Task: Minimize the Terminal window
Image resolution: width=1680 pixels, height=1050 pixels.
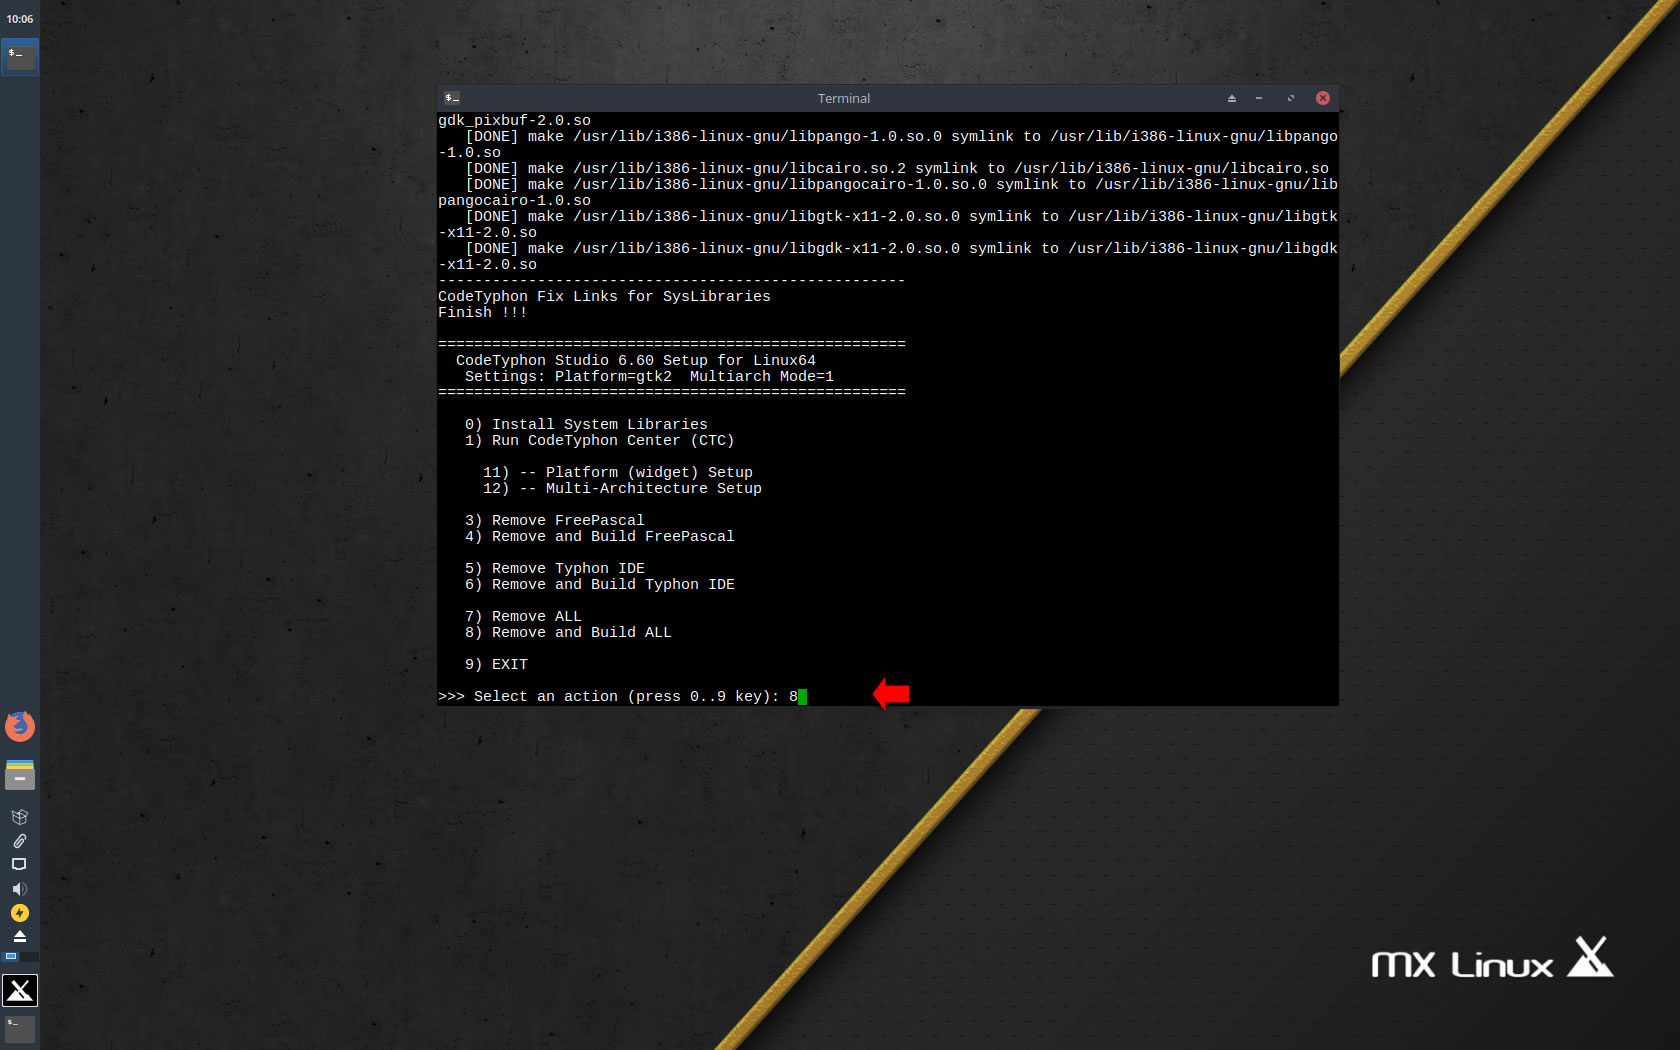Action: point(1259,98)
